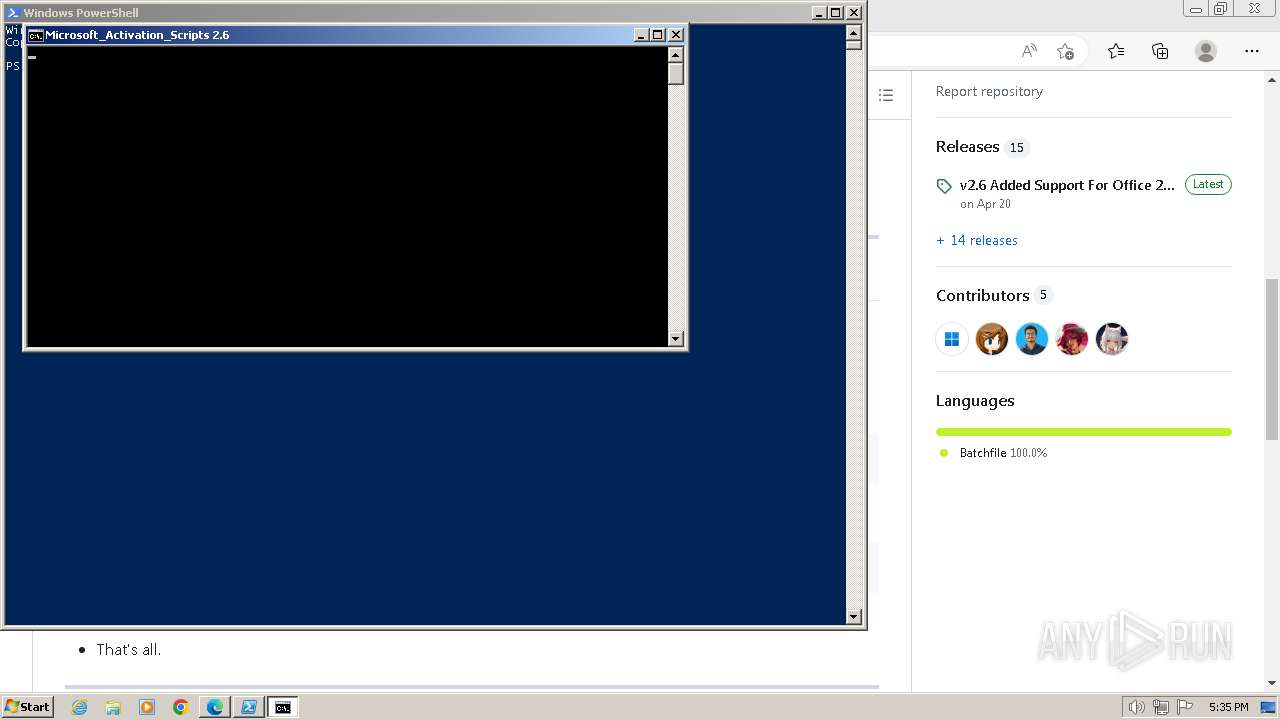Open the Edge profile avatar menu
Viewport: 1280px width, 720px height.
point(1206,51)
